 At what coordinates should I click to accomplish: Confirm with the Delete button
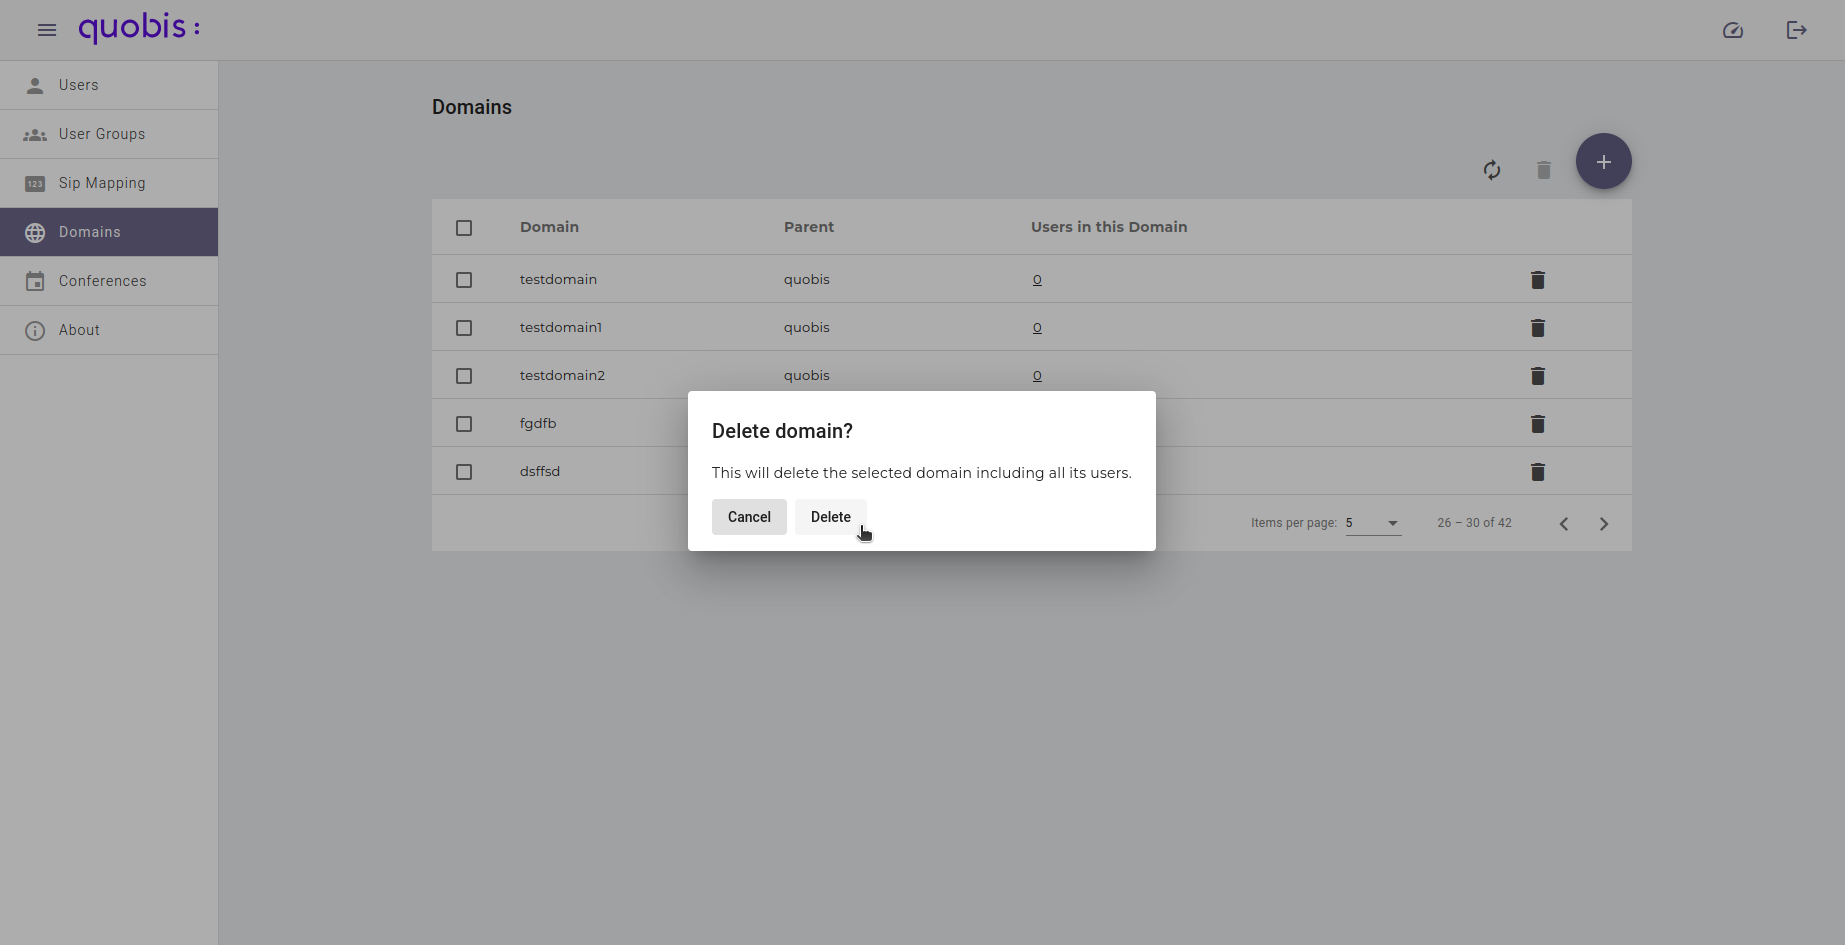click(x=831, y=517)
